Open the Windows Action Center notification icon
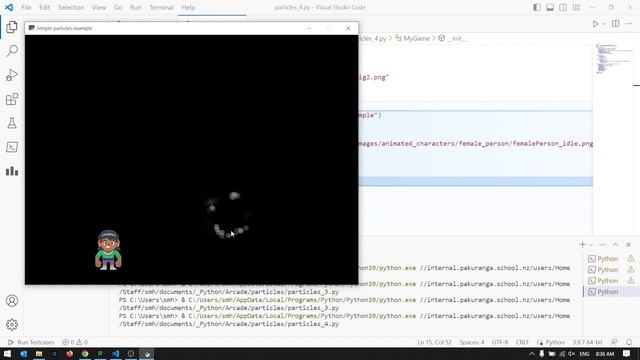The height and width of the screenshot is (360, 640). point(627,354)
